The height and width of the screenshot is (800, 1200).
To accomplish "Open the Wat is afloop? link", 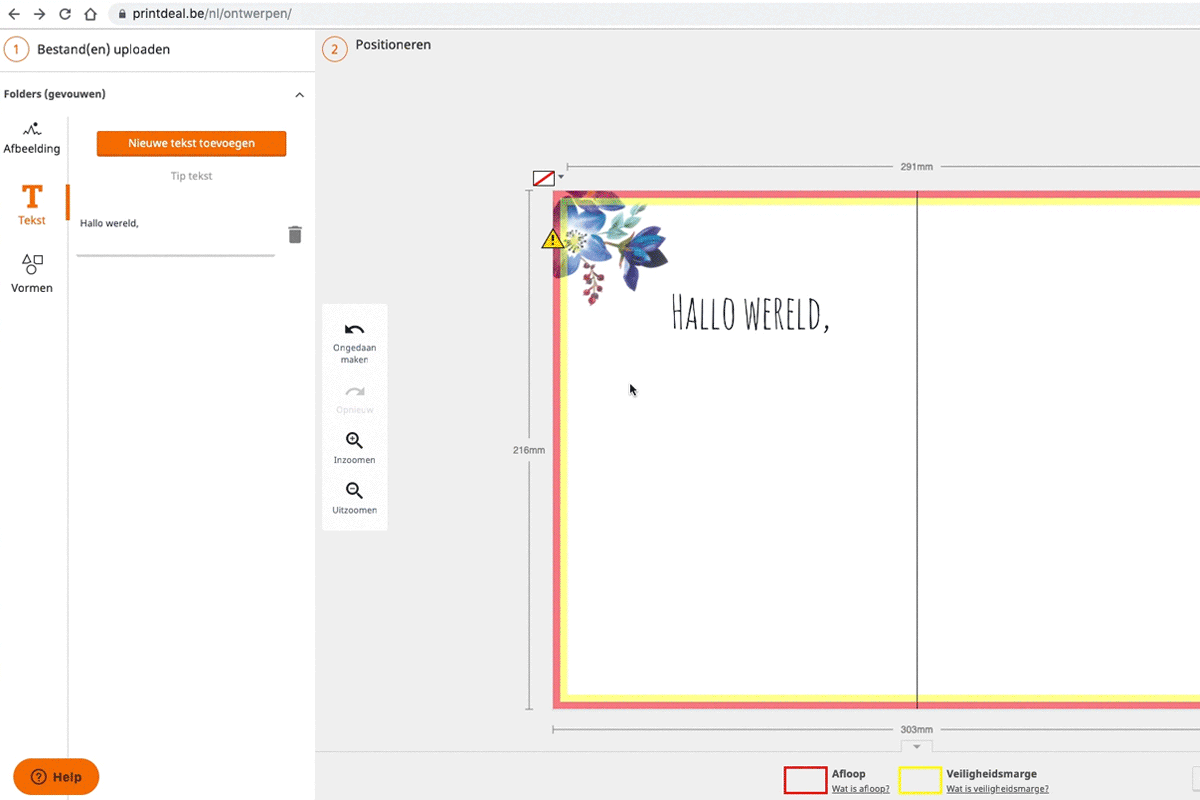I will (861, 789).
